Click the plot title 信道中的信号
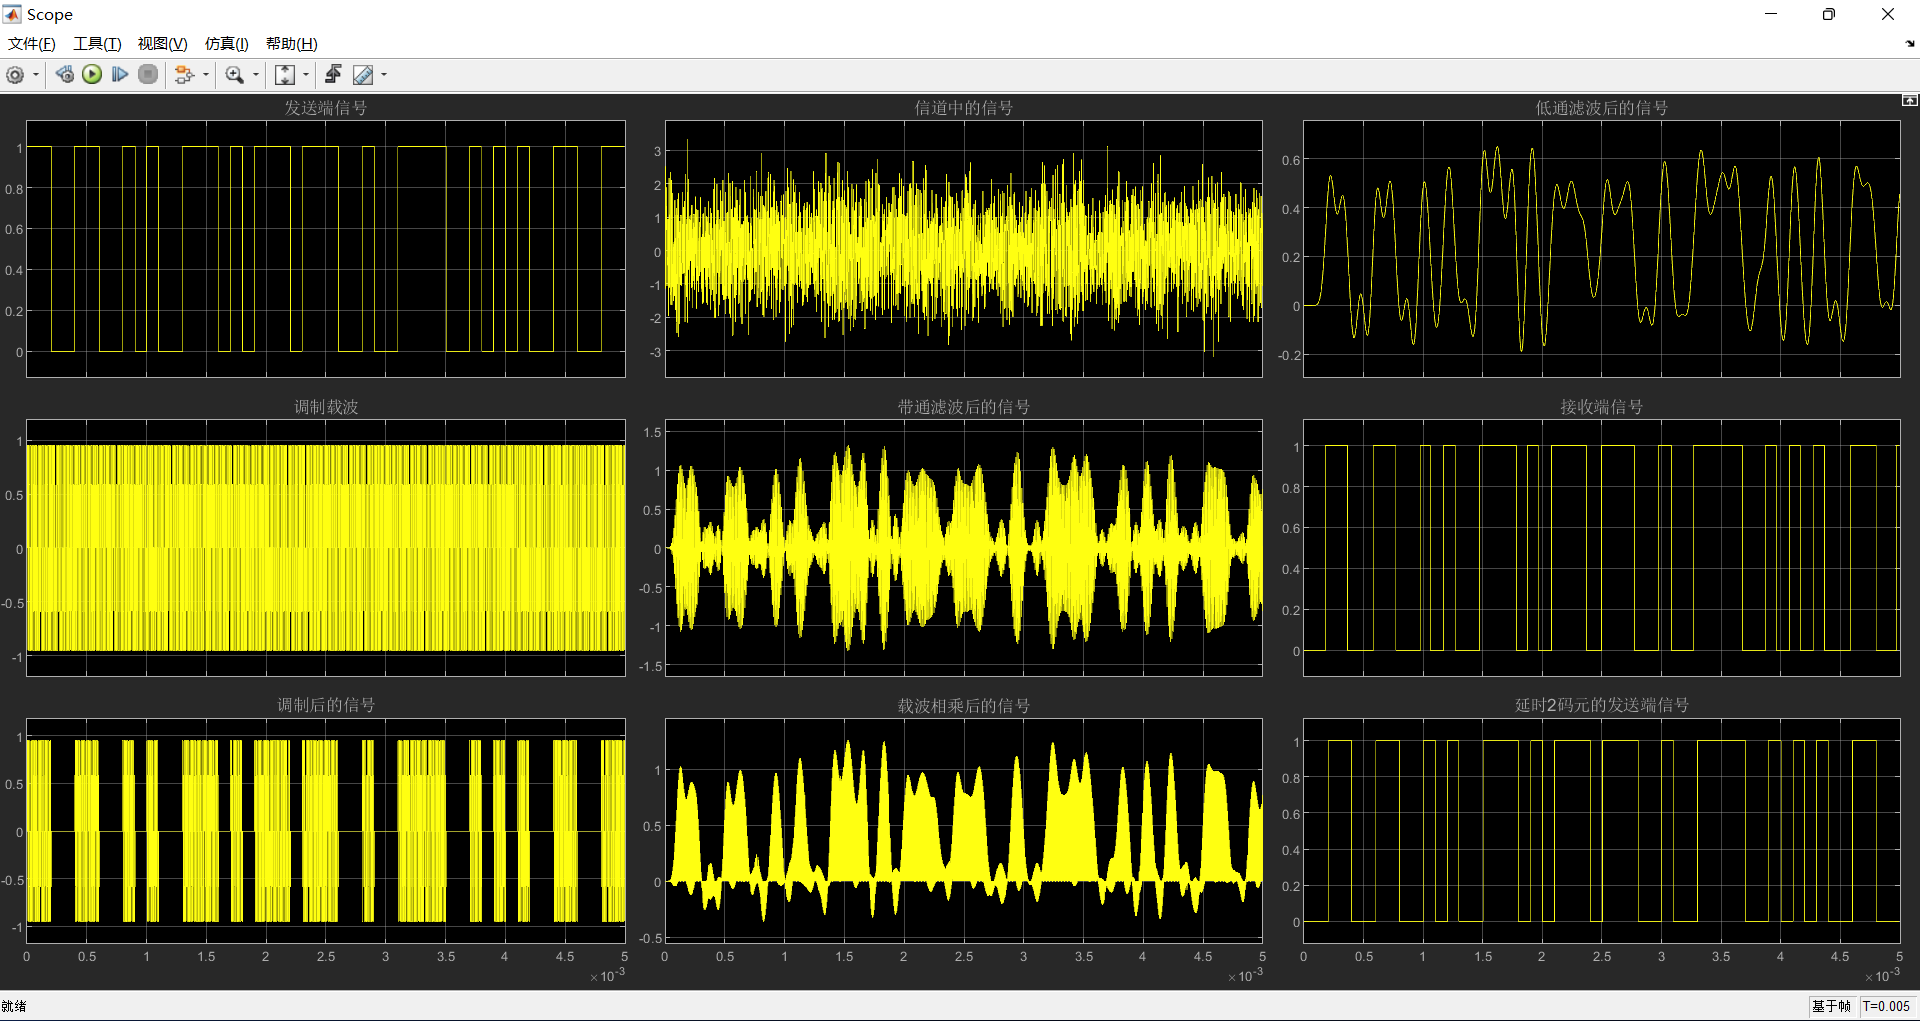This screenshot has width=1920, height=1021. click(964, 108)
